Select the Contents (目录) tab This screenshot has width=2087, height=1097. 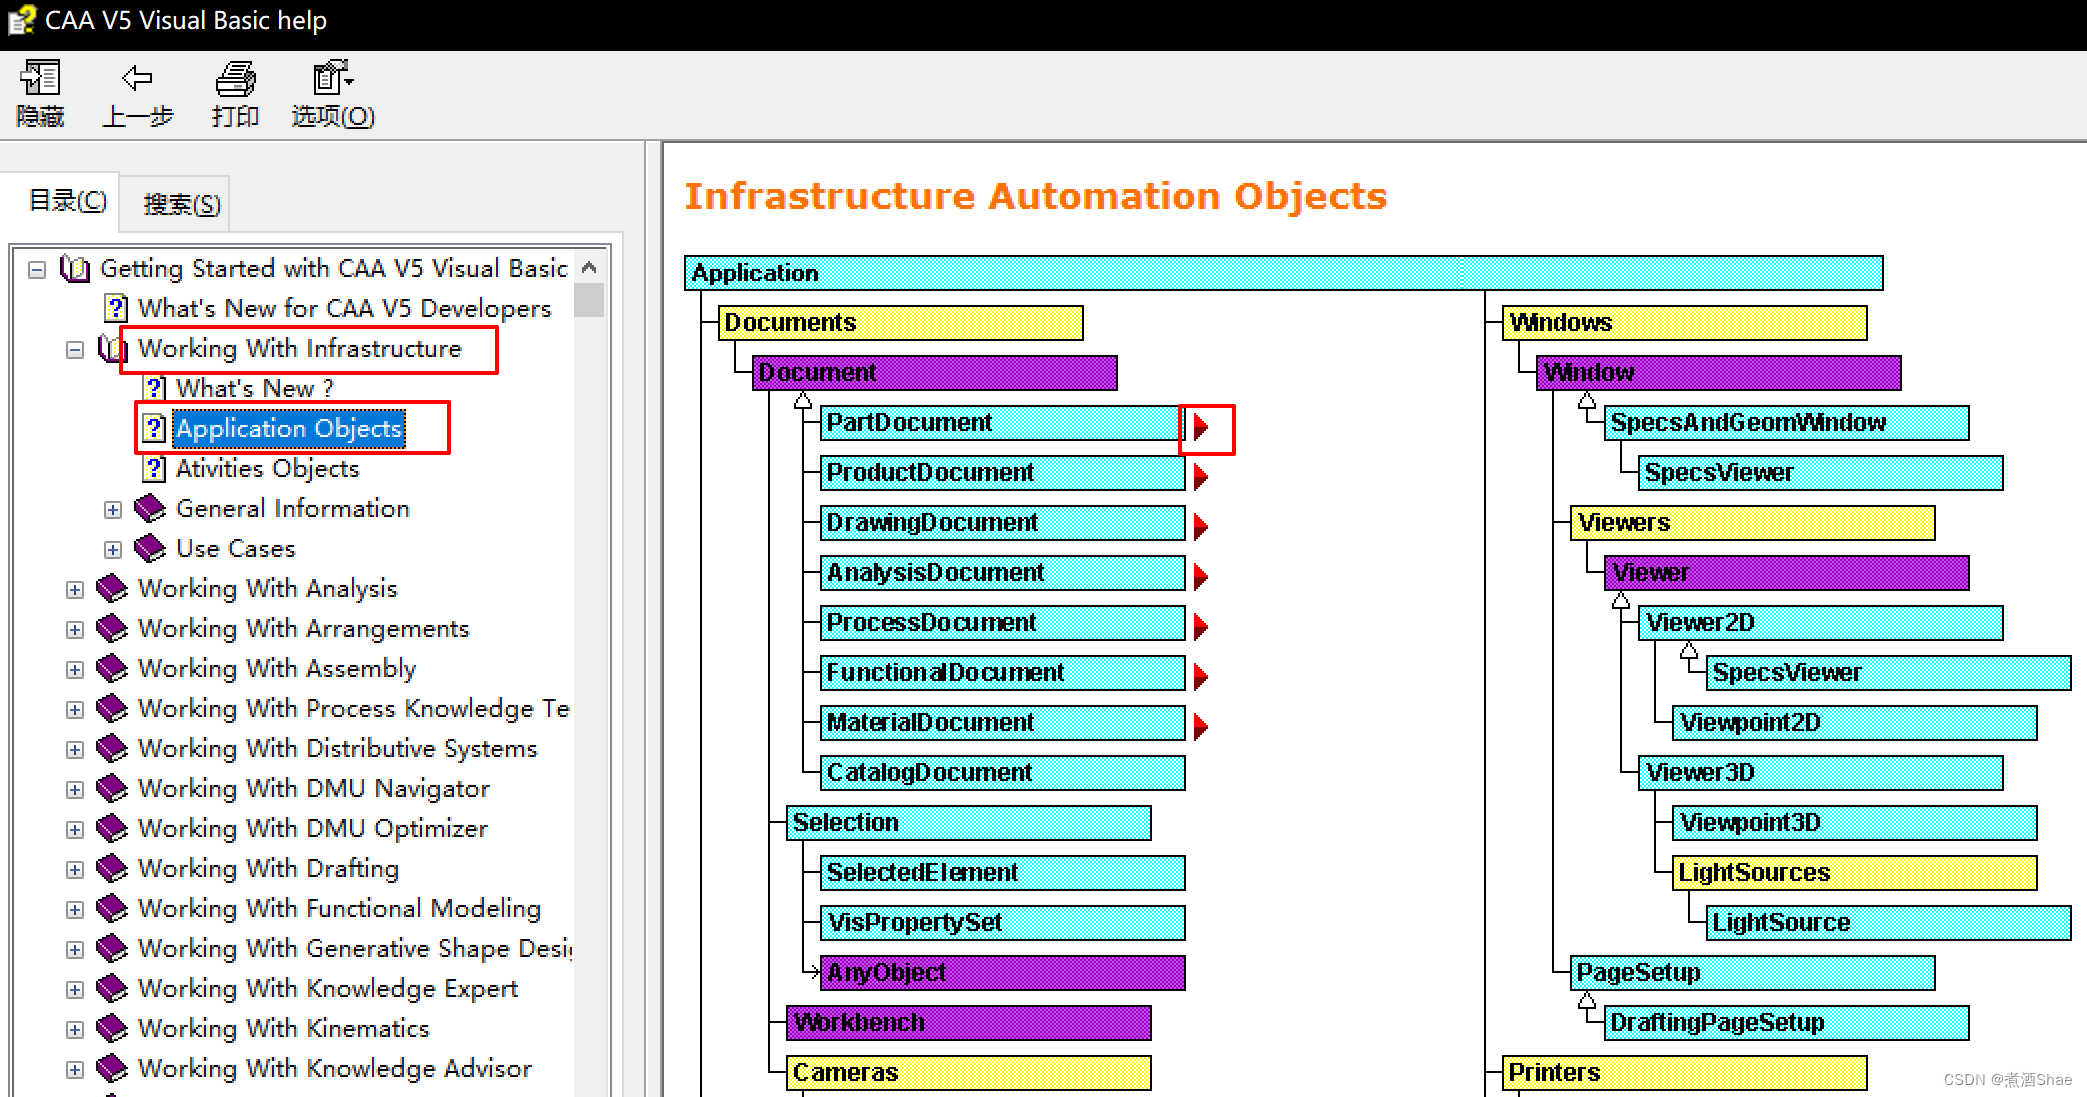click(67, 201)
